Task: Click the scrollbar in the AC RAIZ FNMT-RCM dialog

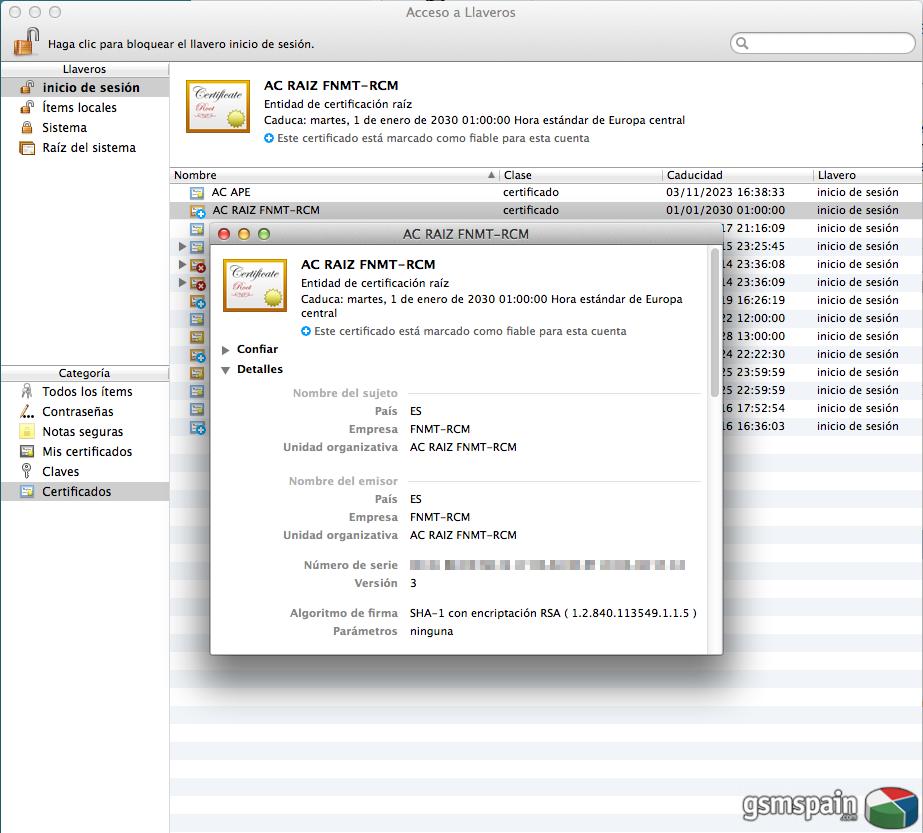Action: click(x=715, y=323)
